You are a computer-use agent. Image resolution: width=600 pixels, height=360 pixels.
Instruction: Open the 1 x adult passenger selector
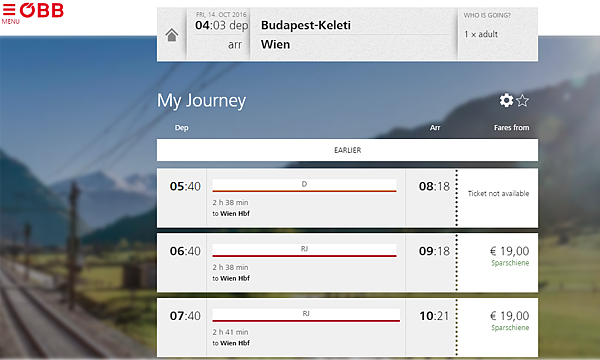coord(481,34)
